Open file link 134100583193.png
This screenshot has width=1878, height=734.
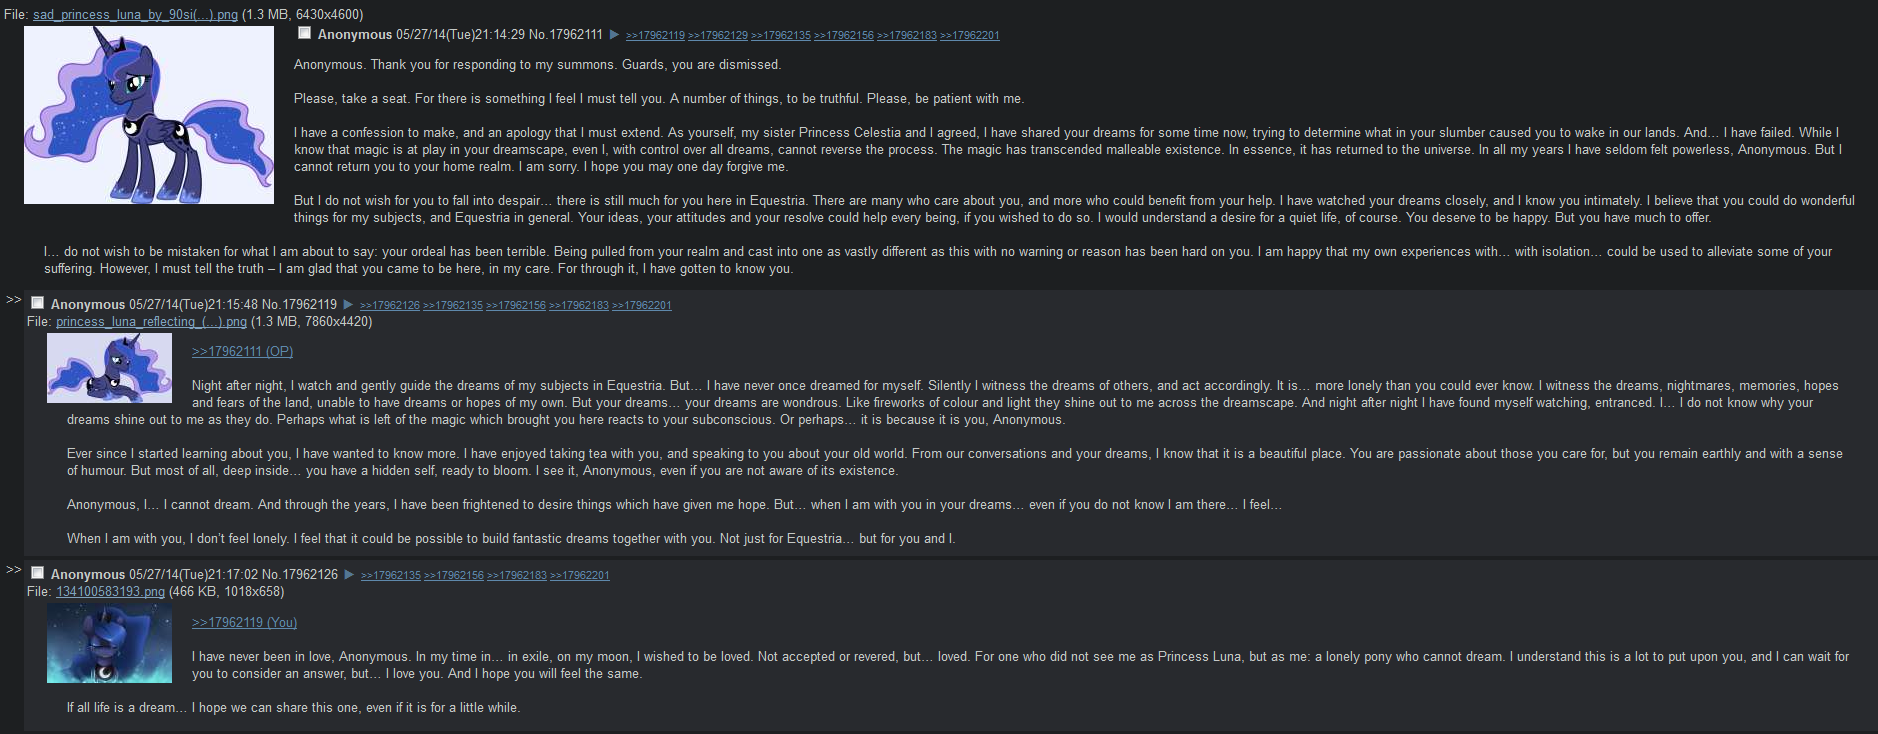point(110,592)
